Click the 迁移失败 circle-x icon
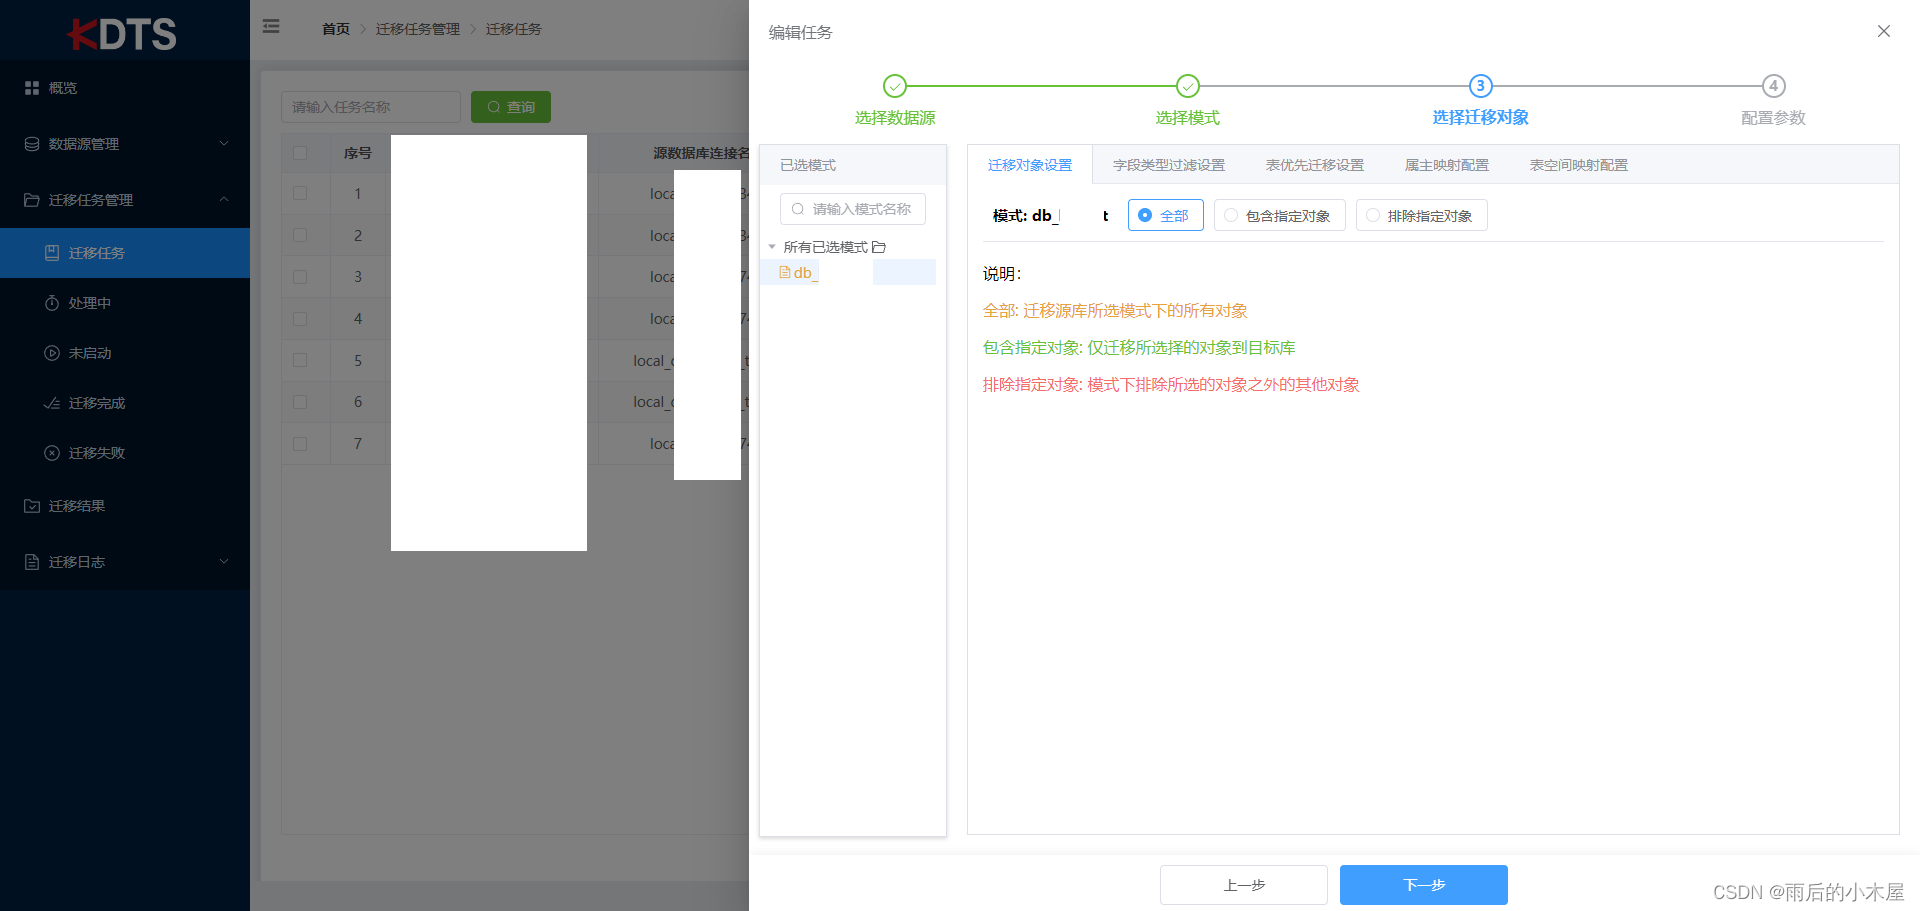 click(52, 453)
